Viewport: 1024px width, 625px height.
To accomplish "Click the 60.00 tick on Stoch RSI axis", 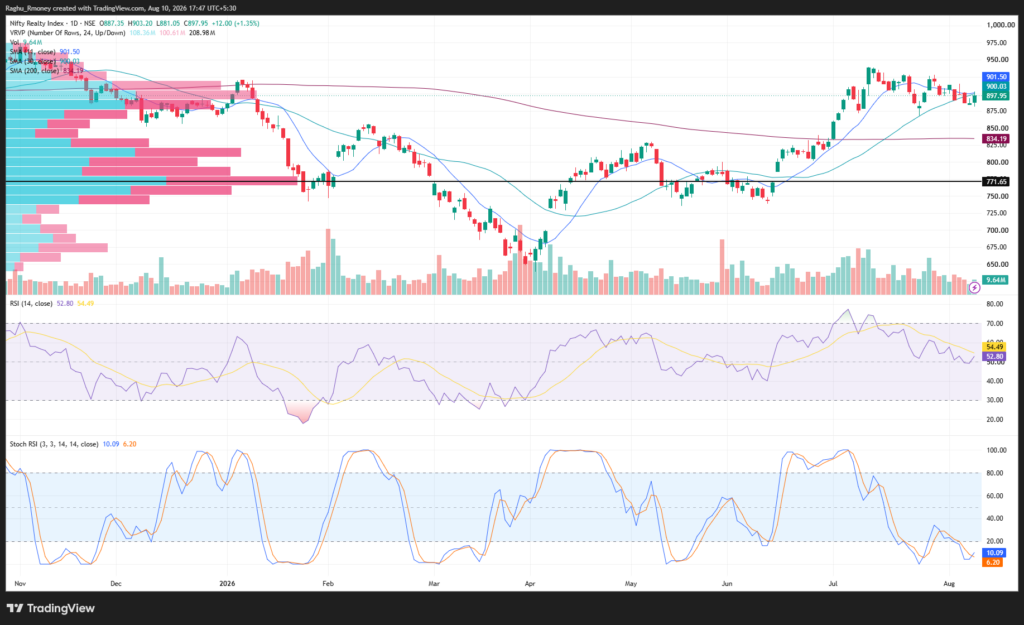I will coord(995,496).
